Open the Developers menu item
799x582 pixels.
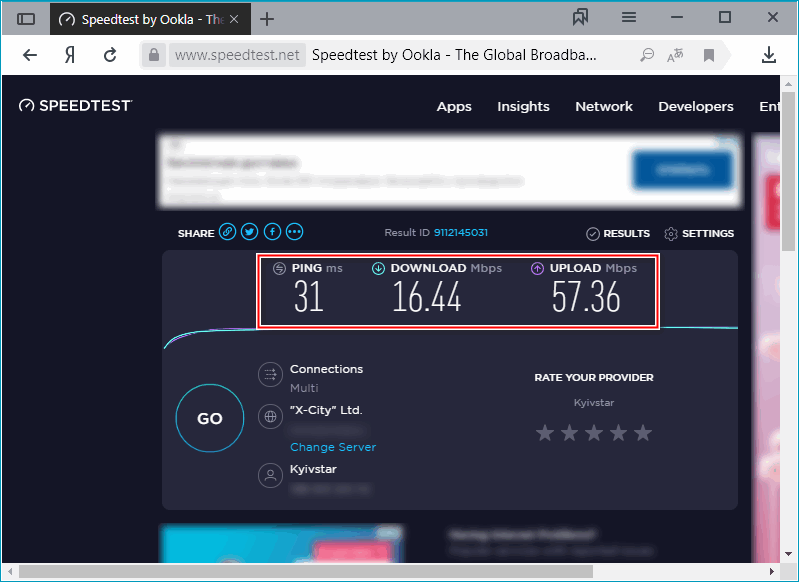click(x=696, y=107)
